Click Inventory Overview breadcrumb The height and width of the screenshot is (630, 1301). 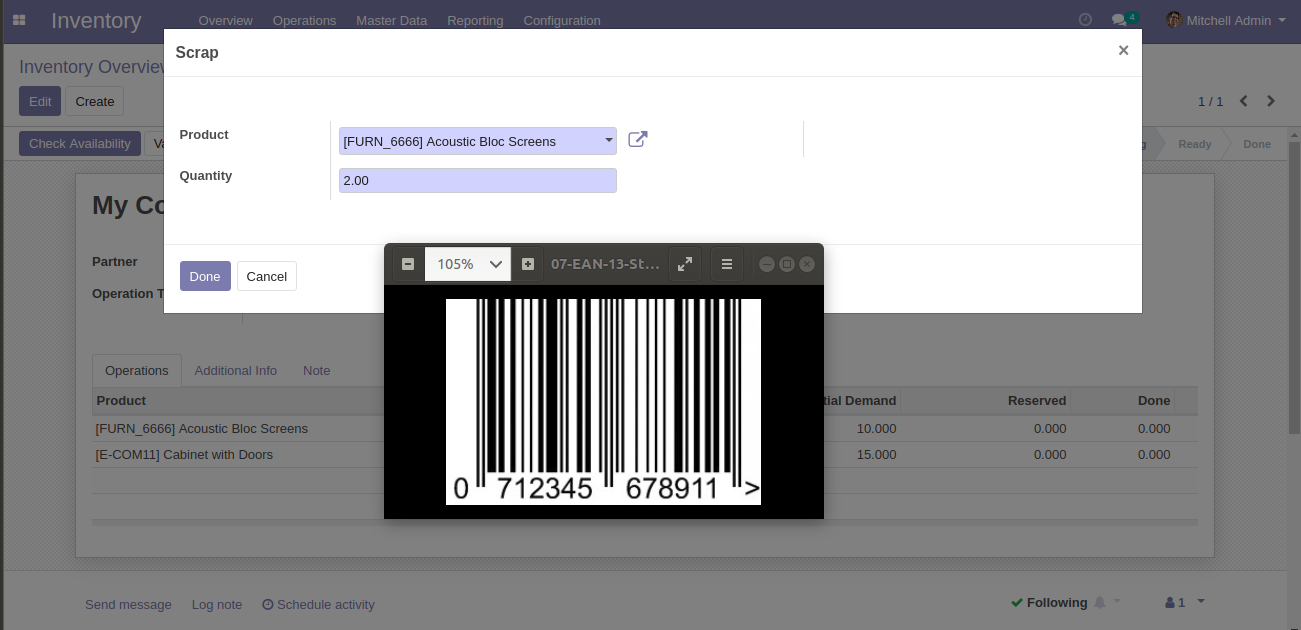[x=91, y=67]
